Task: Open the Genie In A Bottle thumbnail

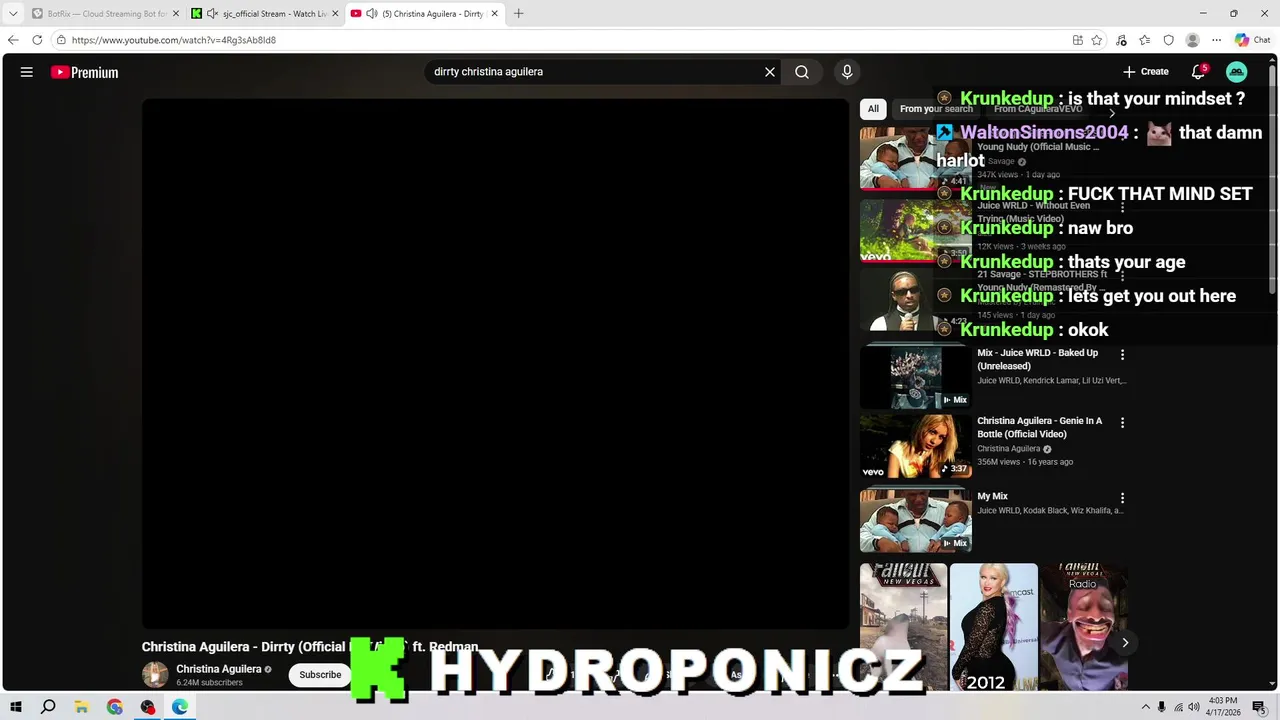Action: [x=915, y=446]
